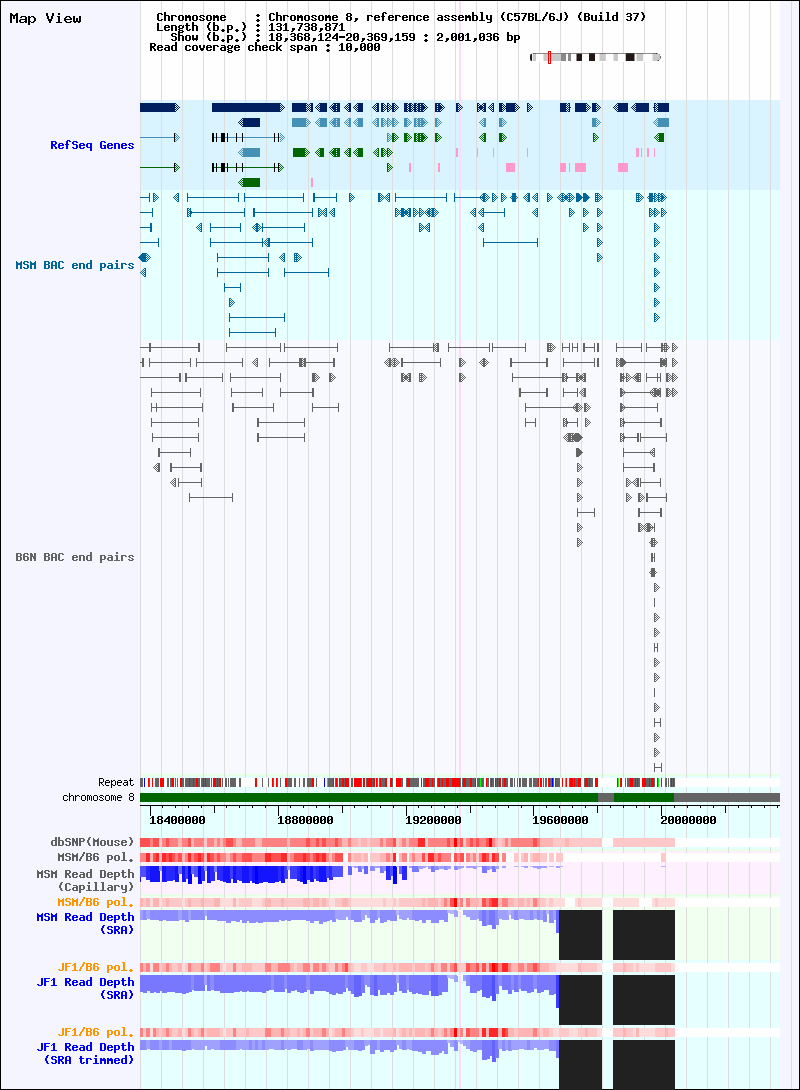Click the JF1 Read Depth (SRA trimmed) label
This screenshot has height=1090, width=800.
[85, 1053]
